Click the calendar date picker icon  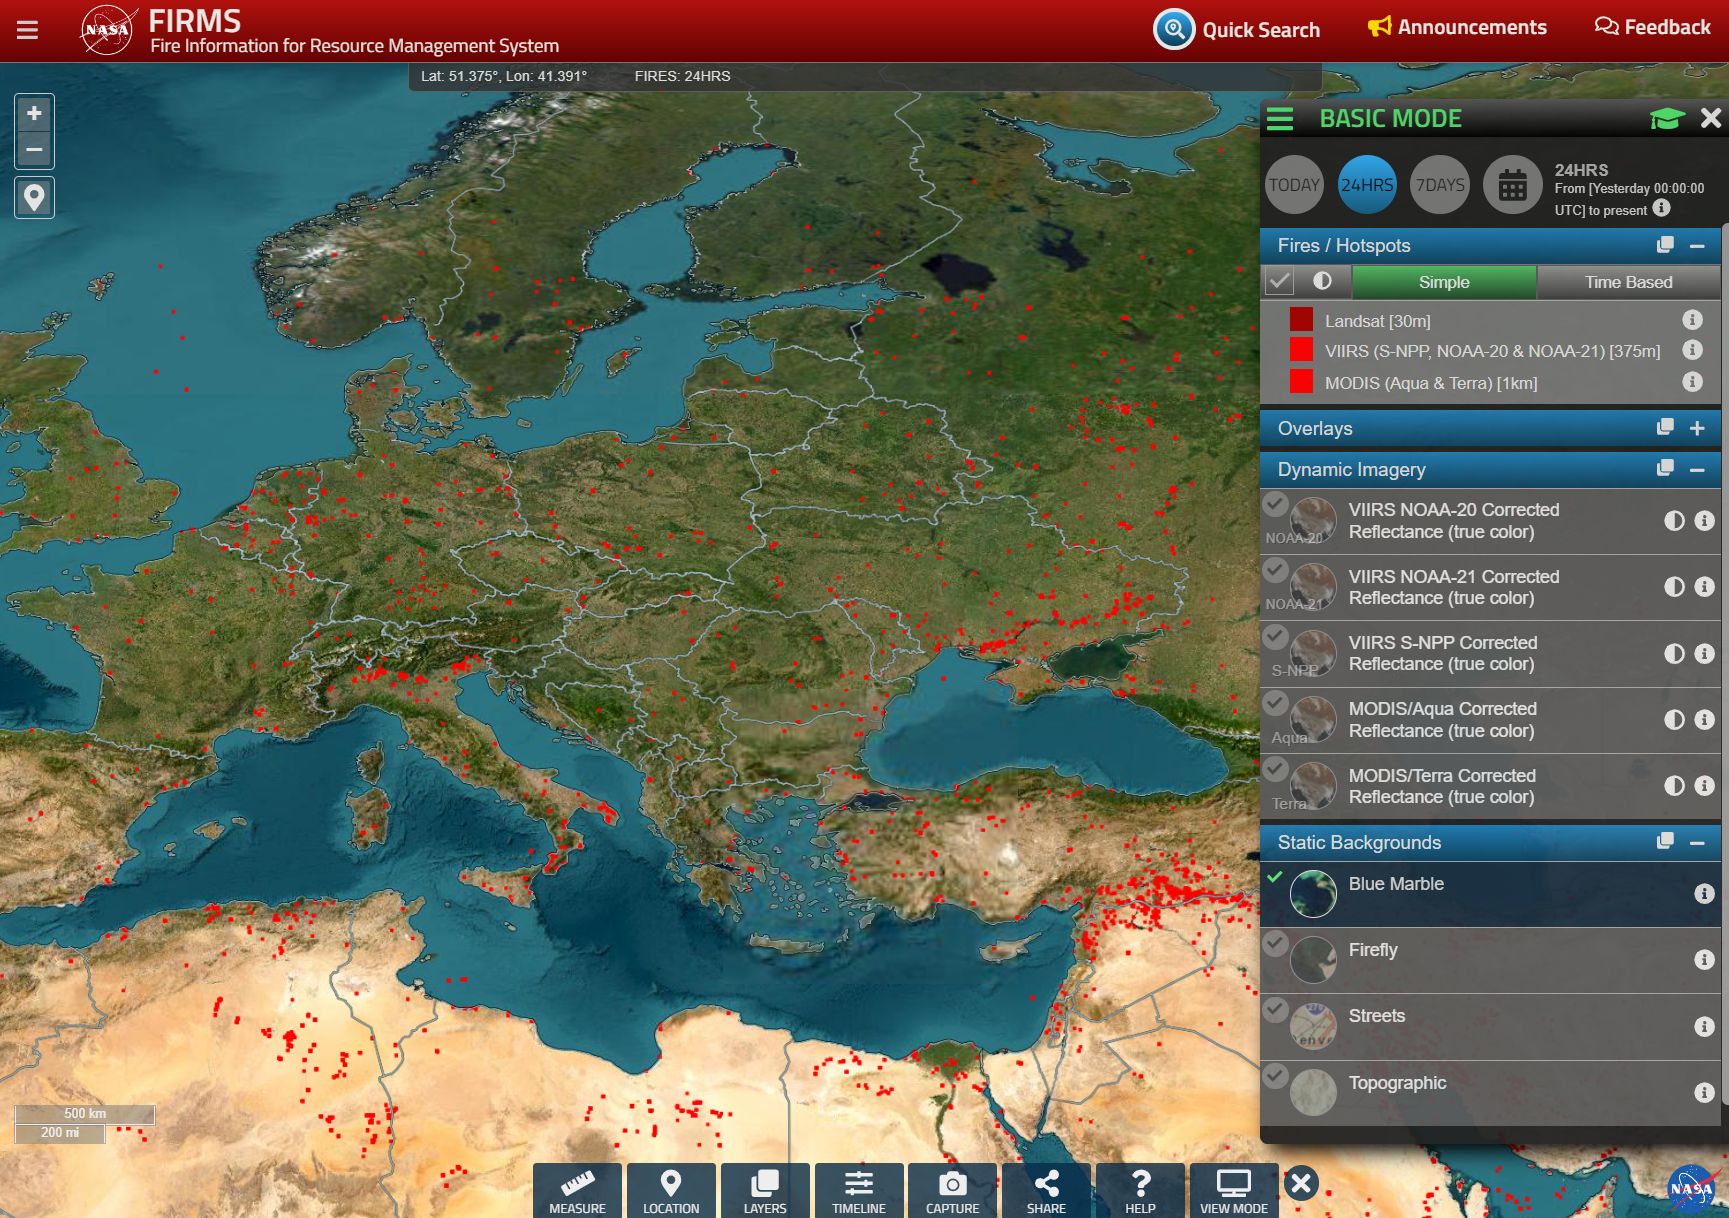point(1512,185)
